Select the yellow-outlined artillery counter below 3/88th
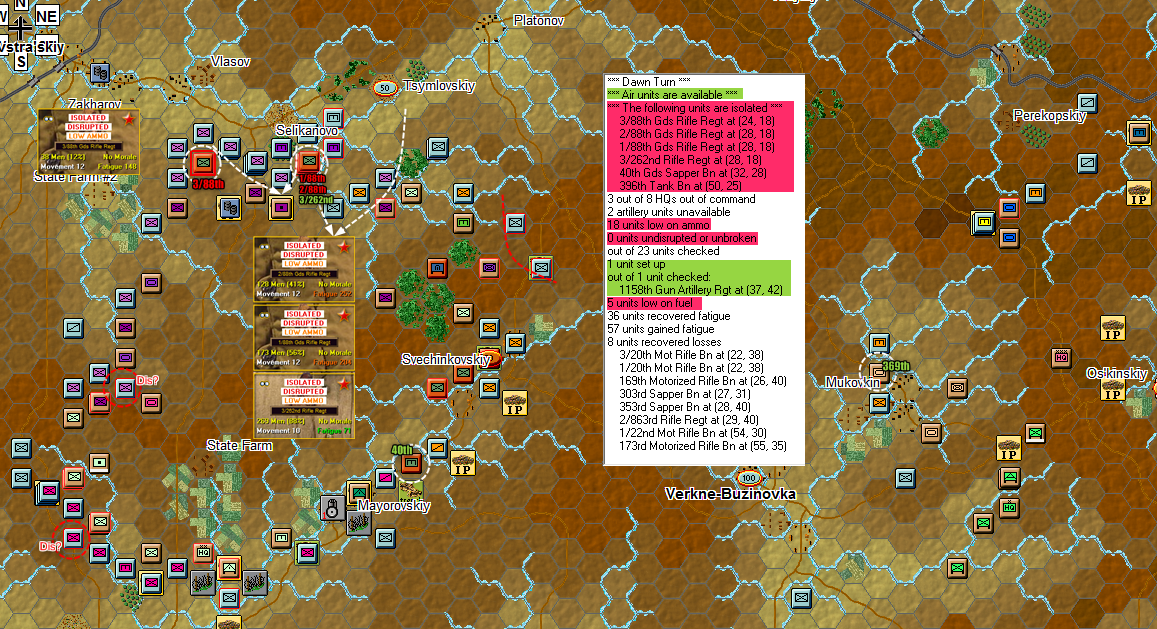1157x629 pixels. (x=229, y=208)
